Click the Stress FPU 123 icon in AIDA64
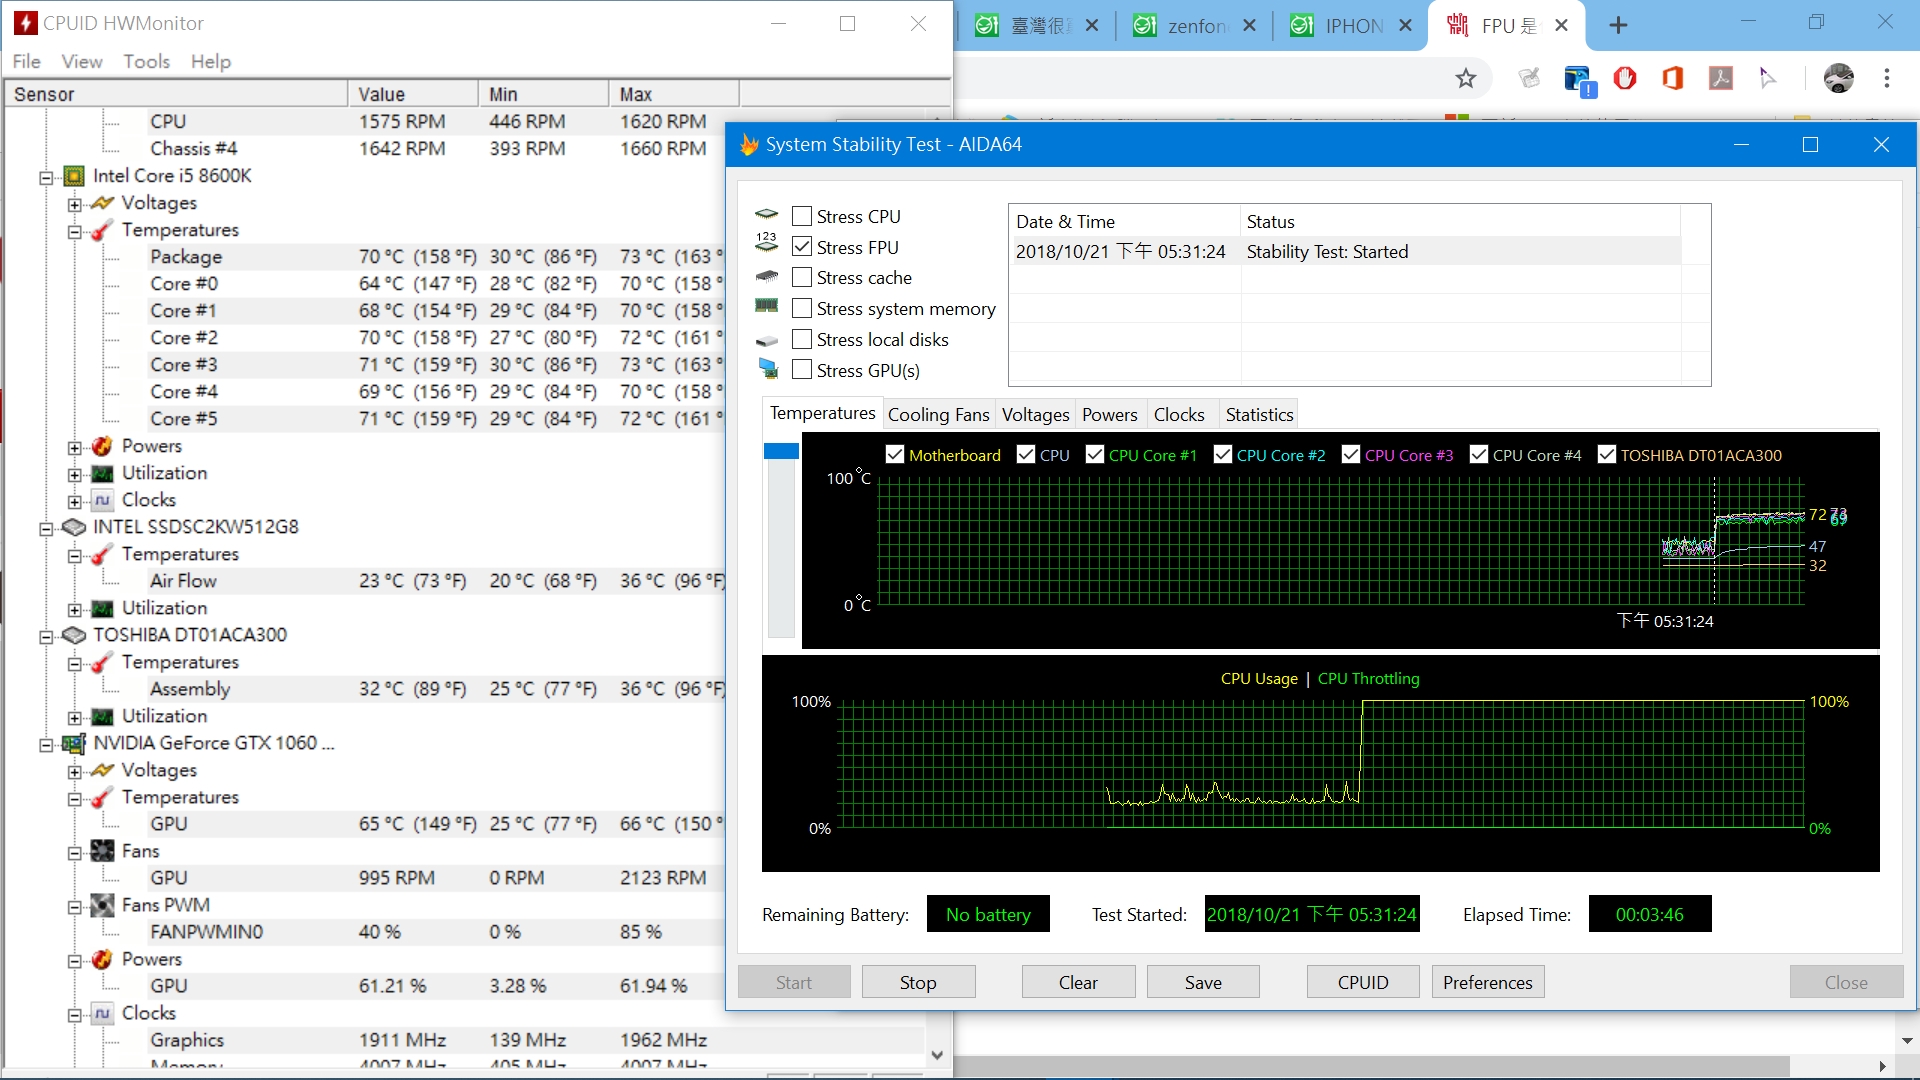The image size is (1920, 1080). point(767,242)
